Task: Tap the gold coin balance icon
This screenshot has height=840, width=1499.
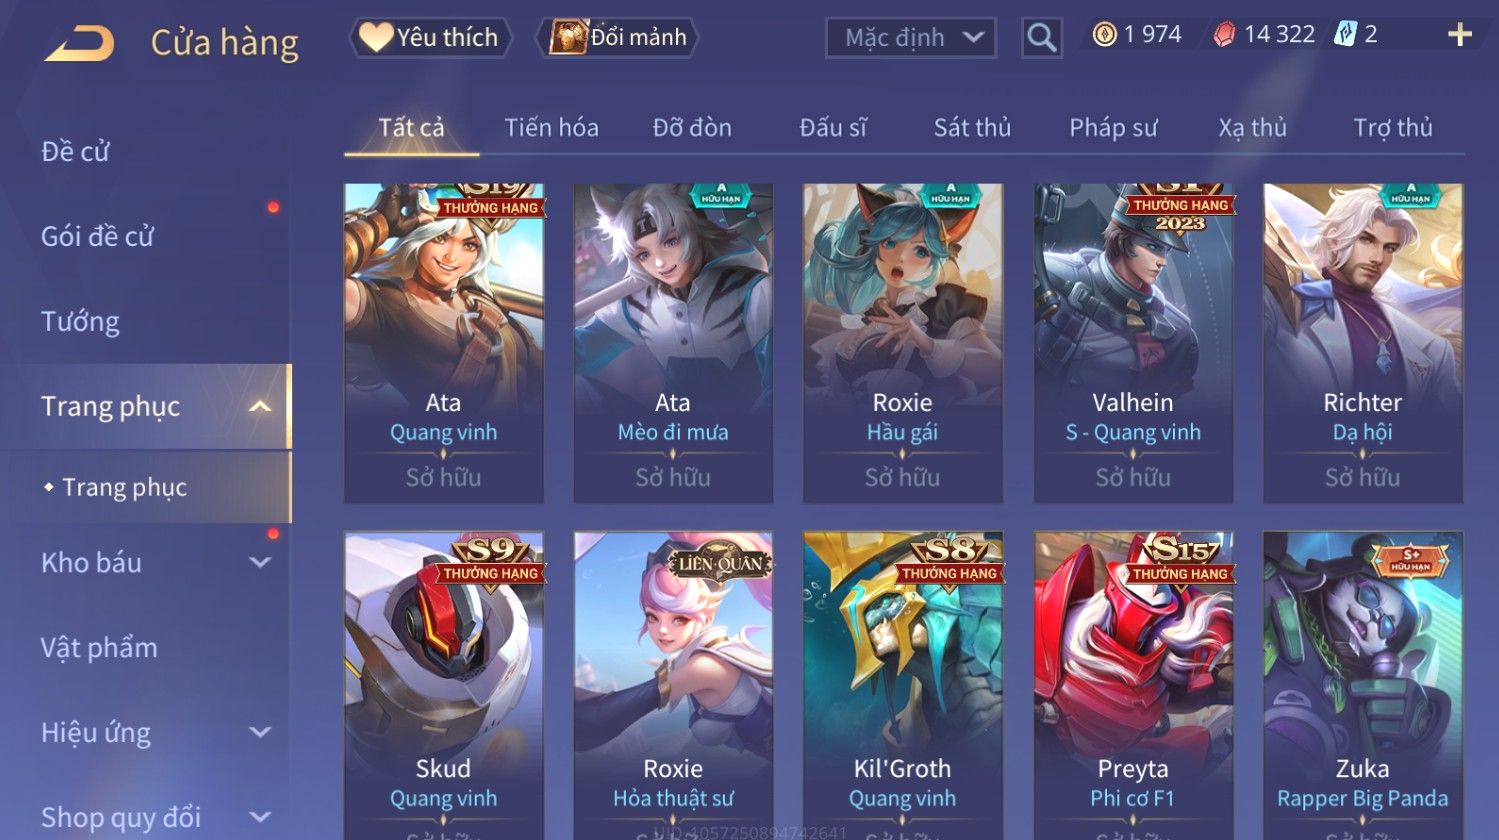Action: [x=1104, y=35]
